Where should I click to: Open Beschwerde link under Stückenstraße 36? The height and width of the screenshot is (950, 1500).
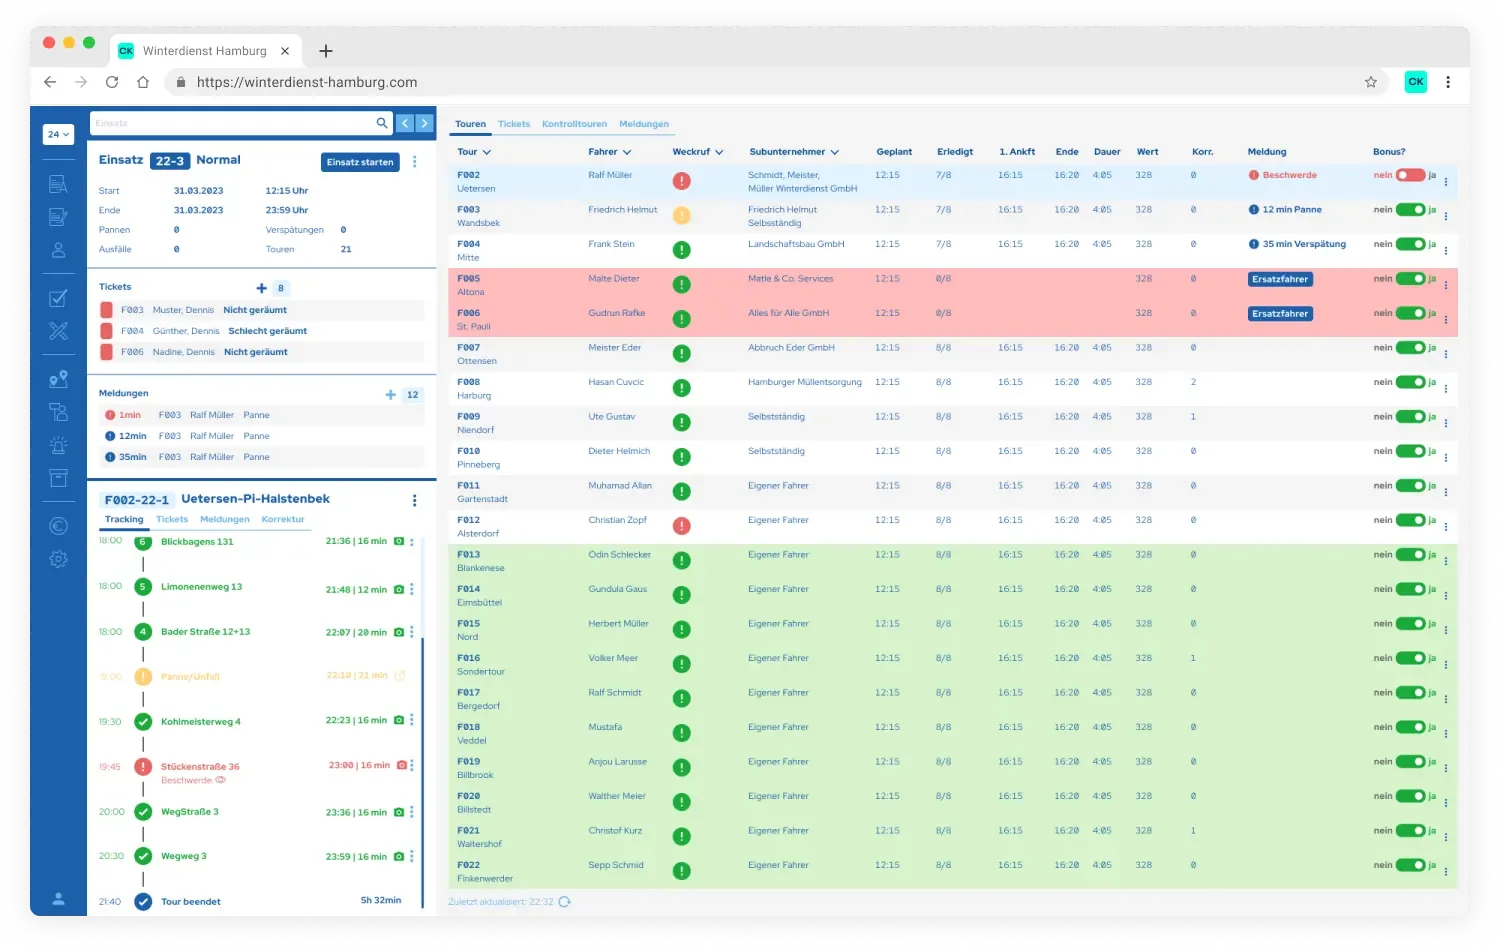[x=193, y=780]
